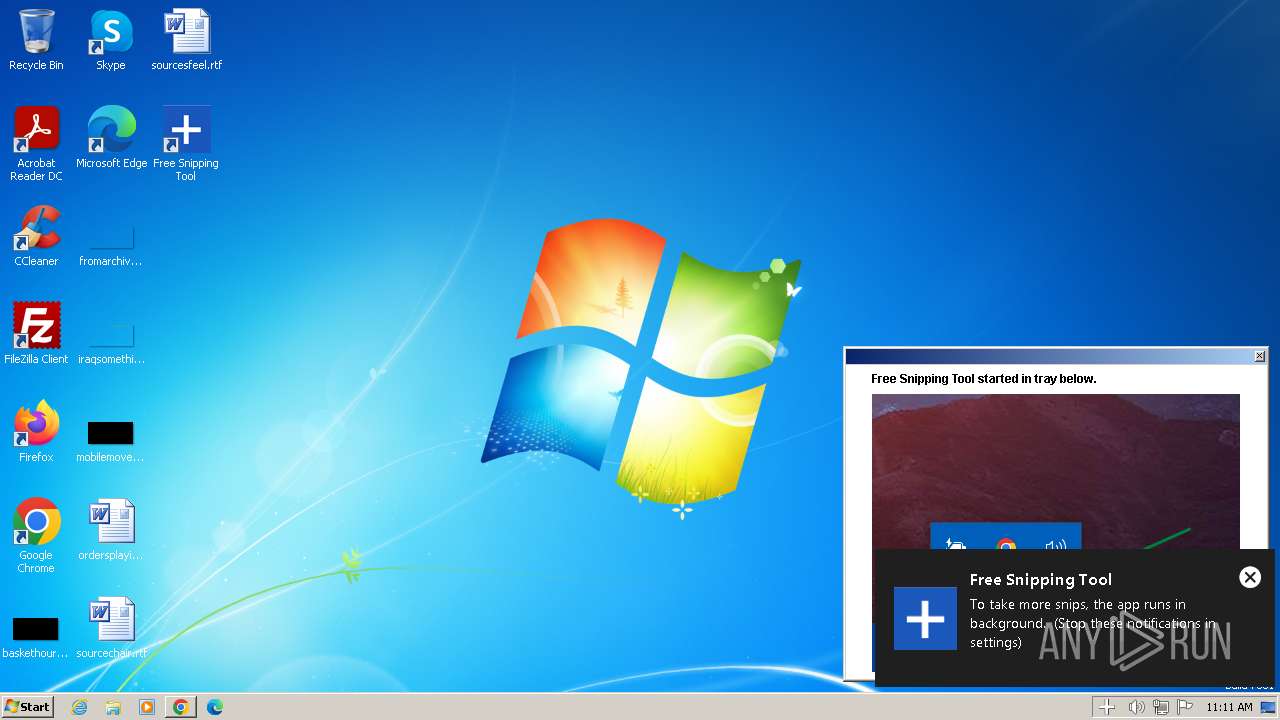This screenshot has height=720, width=1280.
Task: Select the FileZilla Client shortcut
Action: tap(36, 334)
